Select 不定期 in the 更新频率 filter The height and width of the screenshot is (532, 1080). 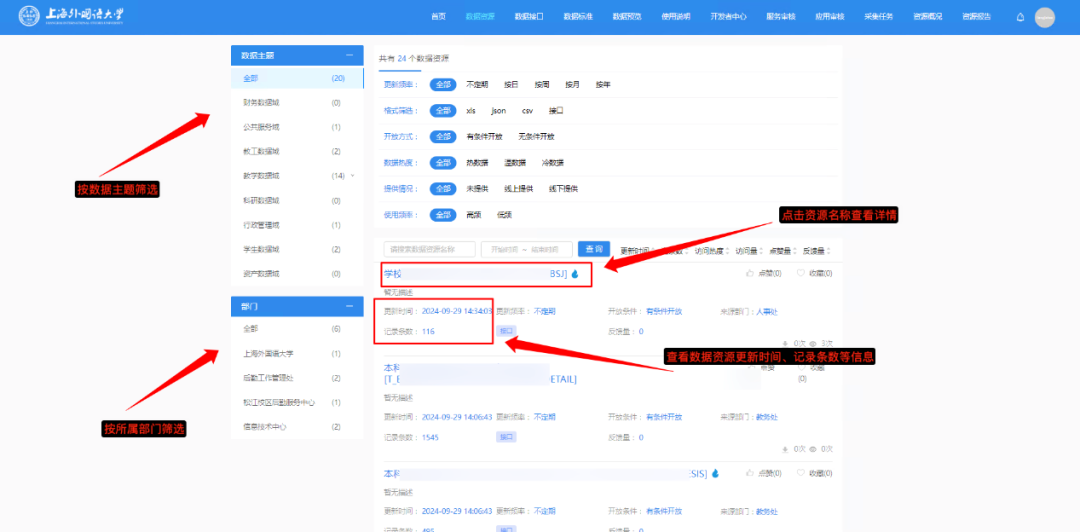477,84
